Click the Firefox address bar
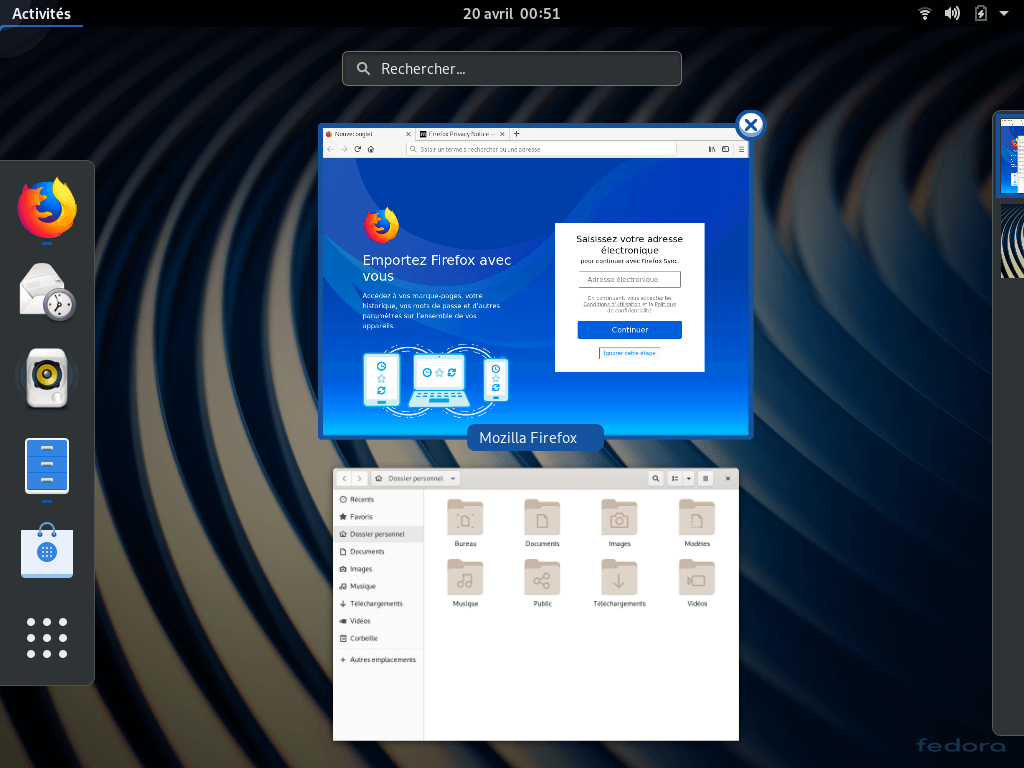This screenshot has width=1024, height=768. point(541,150)
